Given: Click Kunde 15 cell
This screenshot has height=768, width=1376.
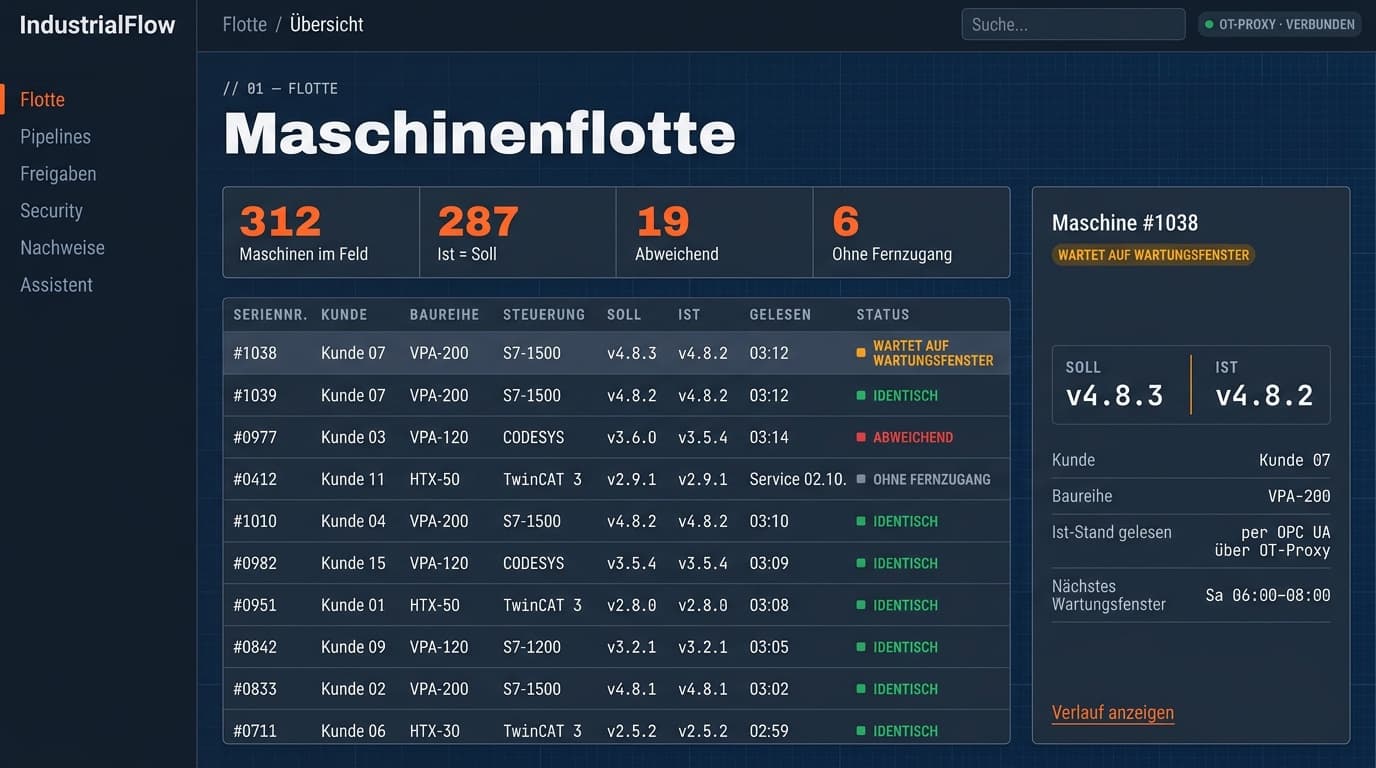Looking at the screenshot, I should point(353,563).
